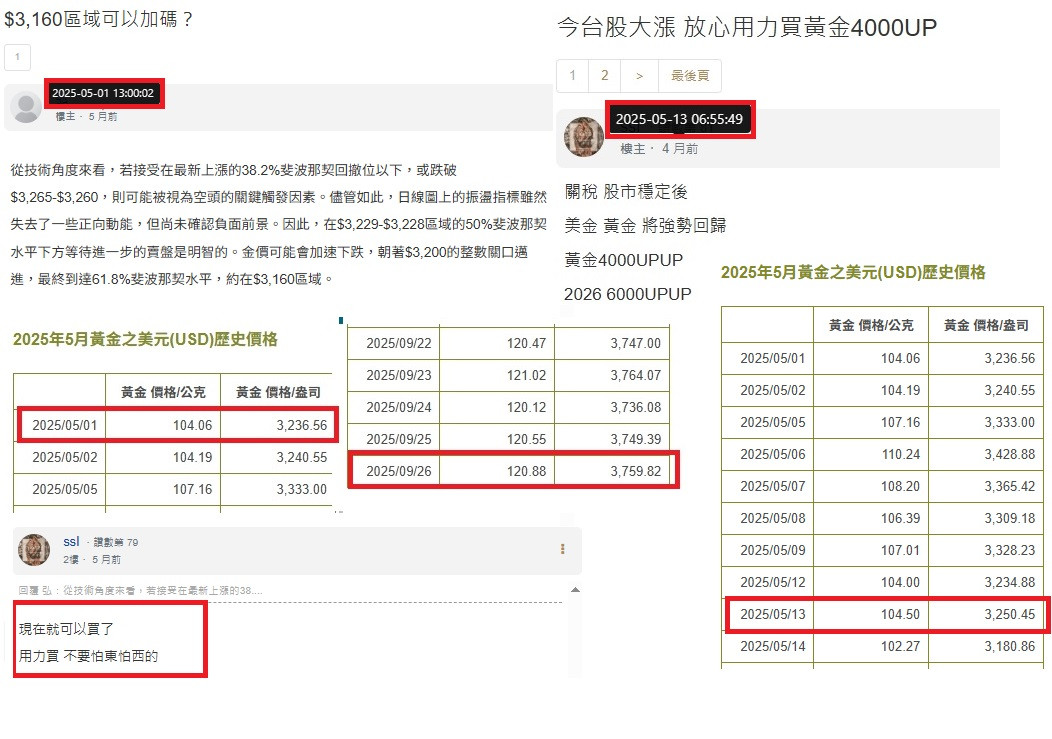The height and width of the screenshot is (739, 1052).
Task: Select the 2025/09/26 row in the price table
Action: [513, 470]
